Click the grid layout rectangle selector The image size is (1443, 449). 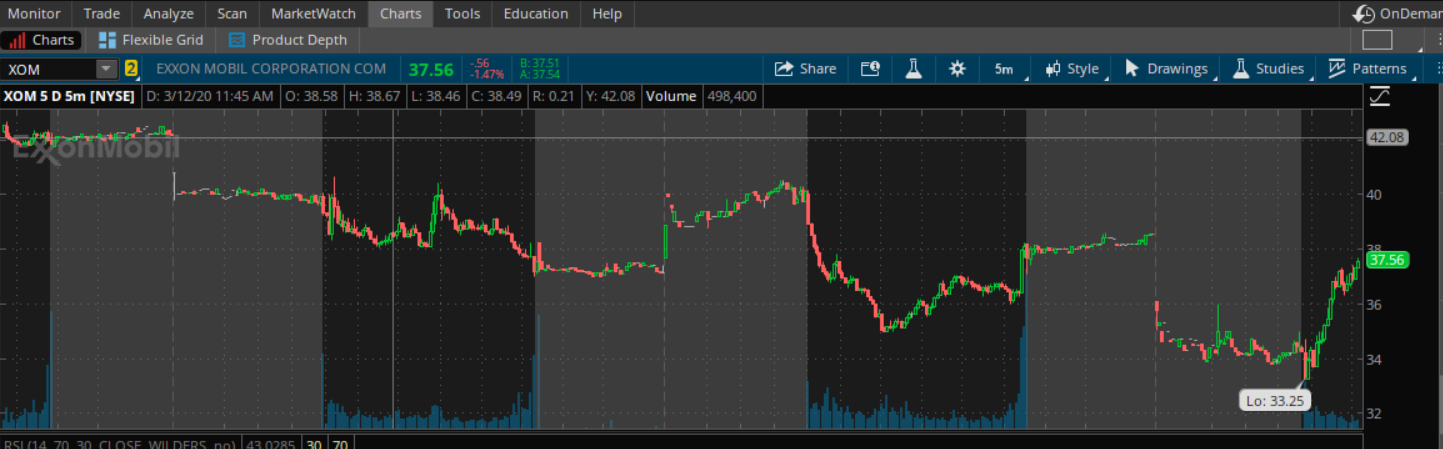tap(1377, 40)
